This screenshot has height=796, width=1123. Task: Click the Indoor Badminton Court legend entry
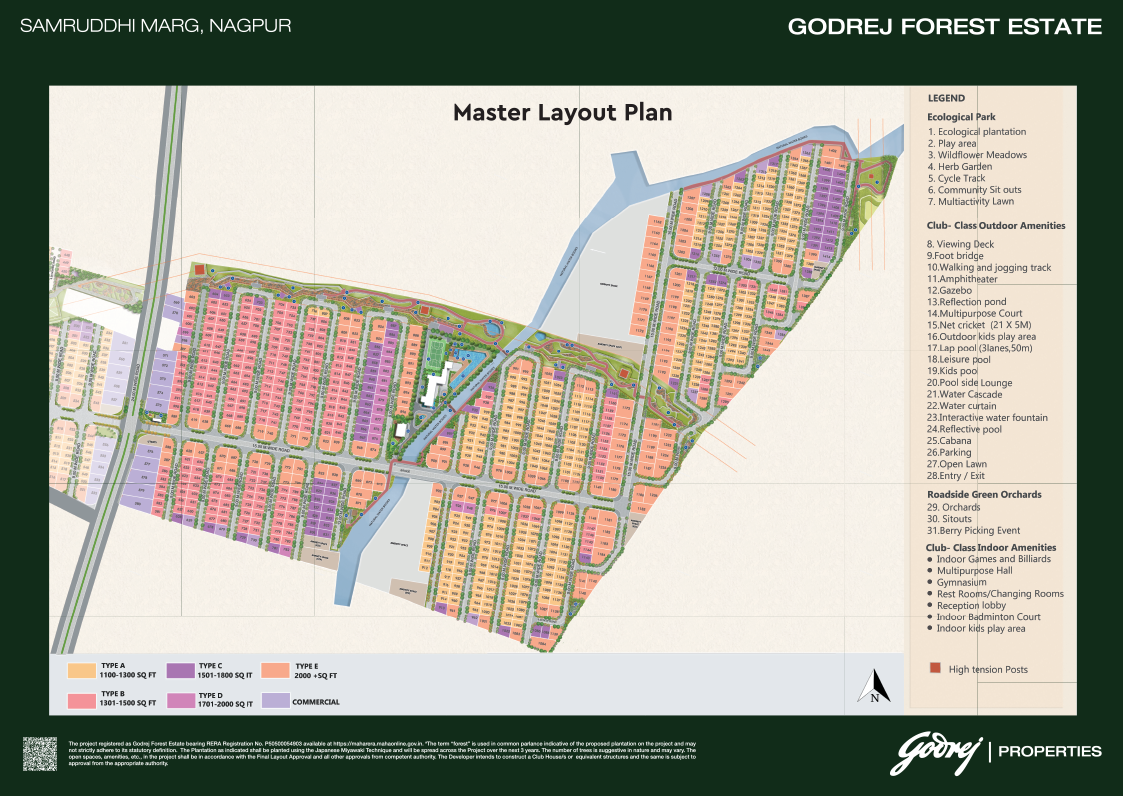(x=988, y=617)
